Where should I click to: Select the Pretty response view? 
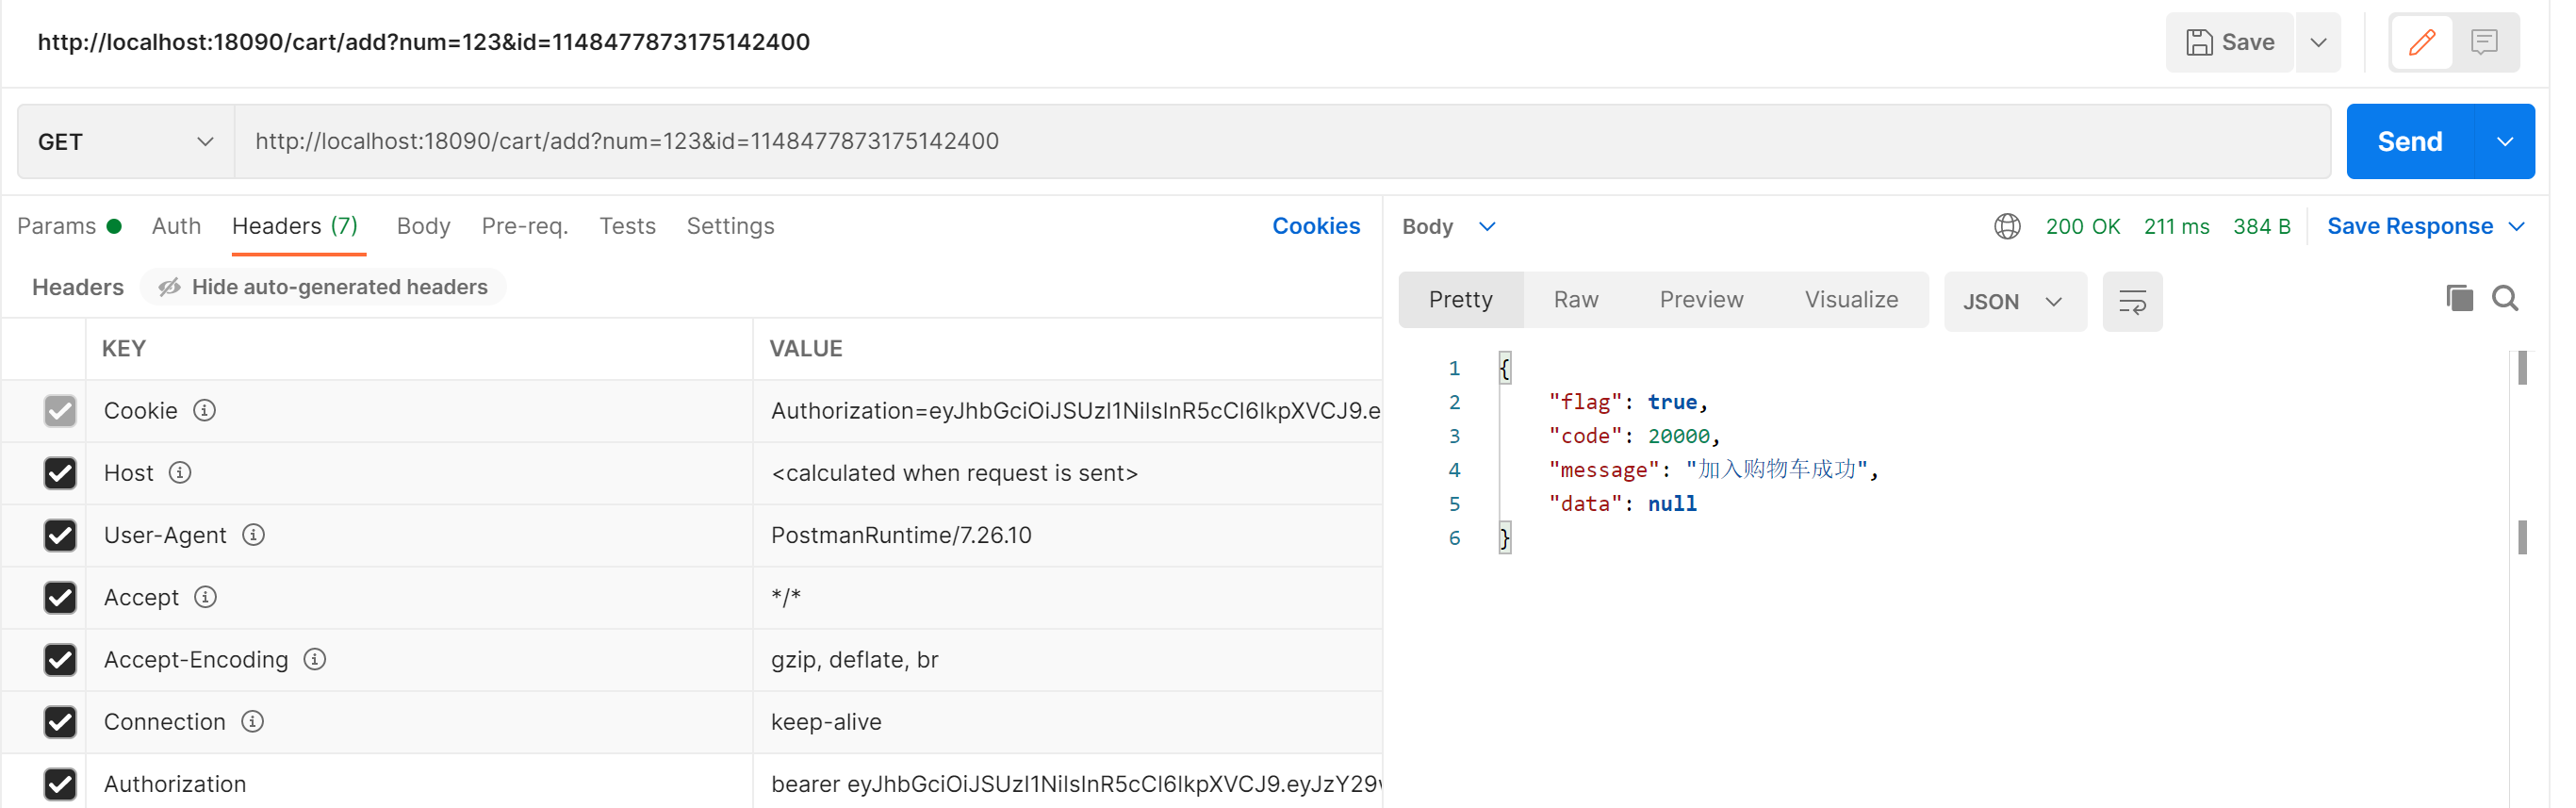[1460, 300]
